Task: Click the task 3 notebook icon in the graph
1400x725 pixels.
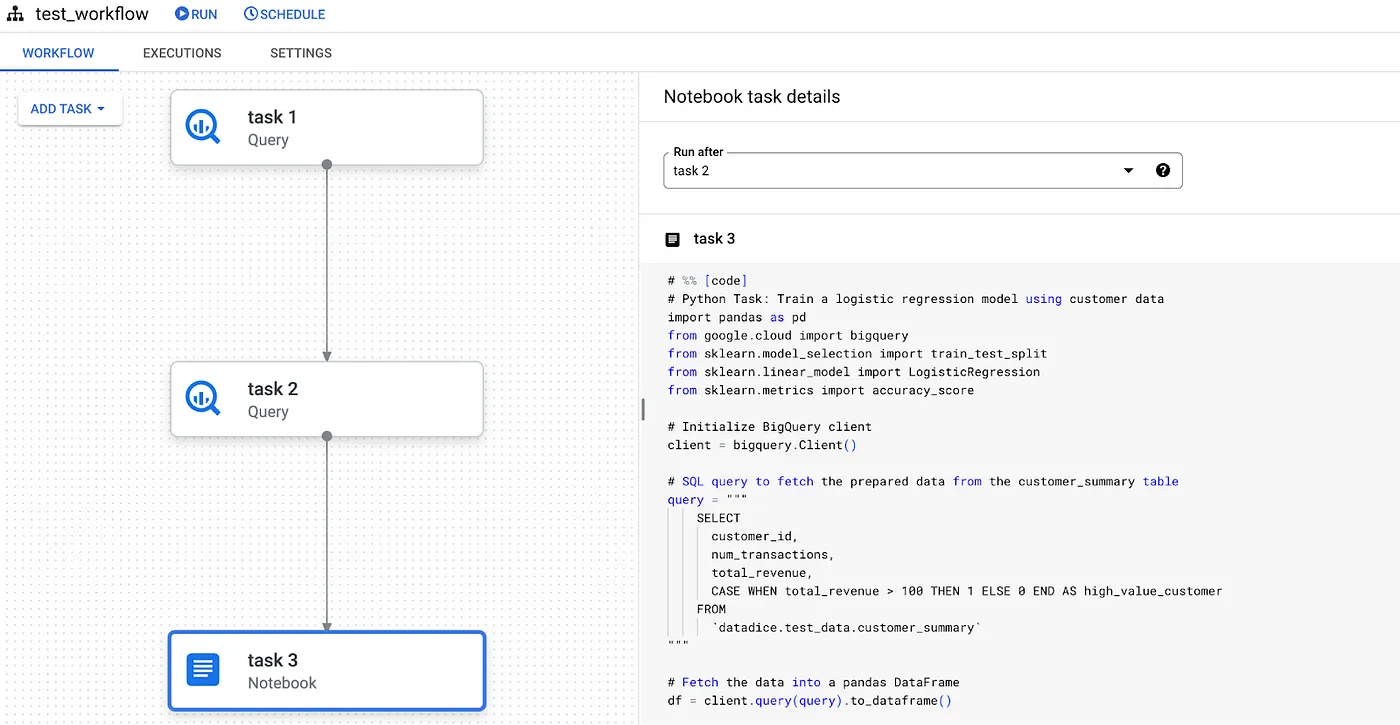Action: tap(203, 670)
